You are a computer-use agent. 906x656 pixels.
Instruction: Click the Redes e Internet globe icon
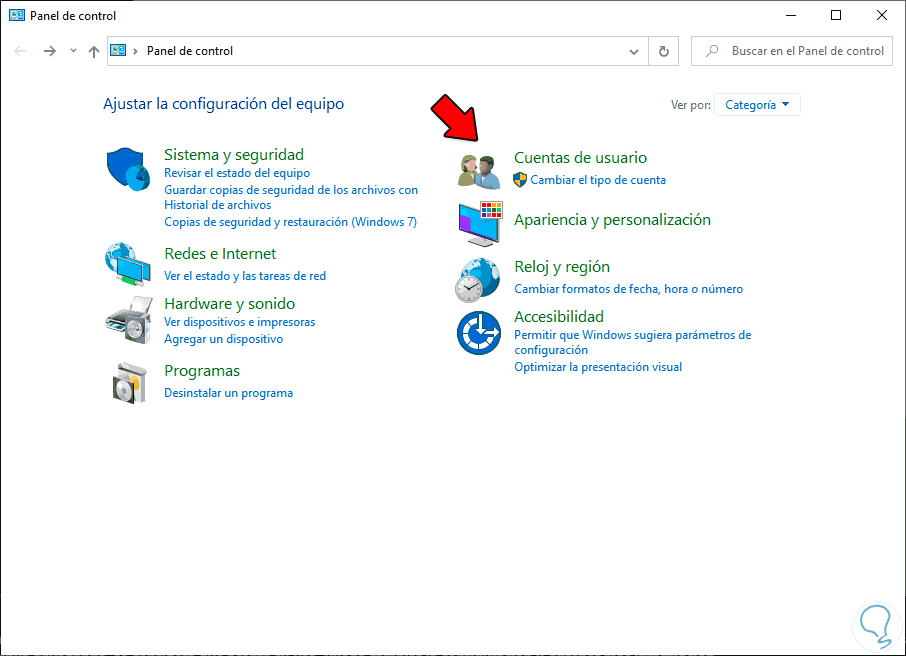point(128,264)
